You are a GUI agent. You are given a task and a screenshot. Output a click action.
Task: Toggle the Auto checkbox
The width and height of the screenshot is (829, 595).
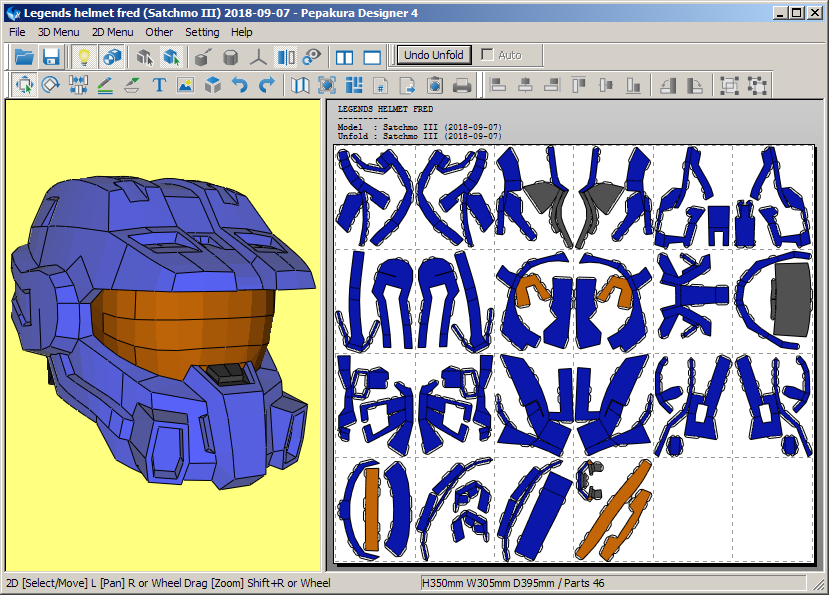click(x=488, y=55)
